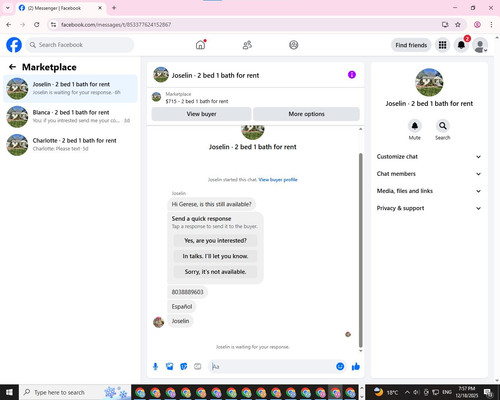Open the tab search dropdown arrow
500x400 pixels.
coord(8,8)
